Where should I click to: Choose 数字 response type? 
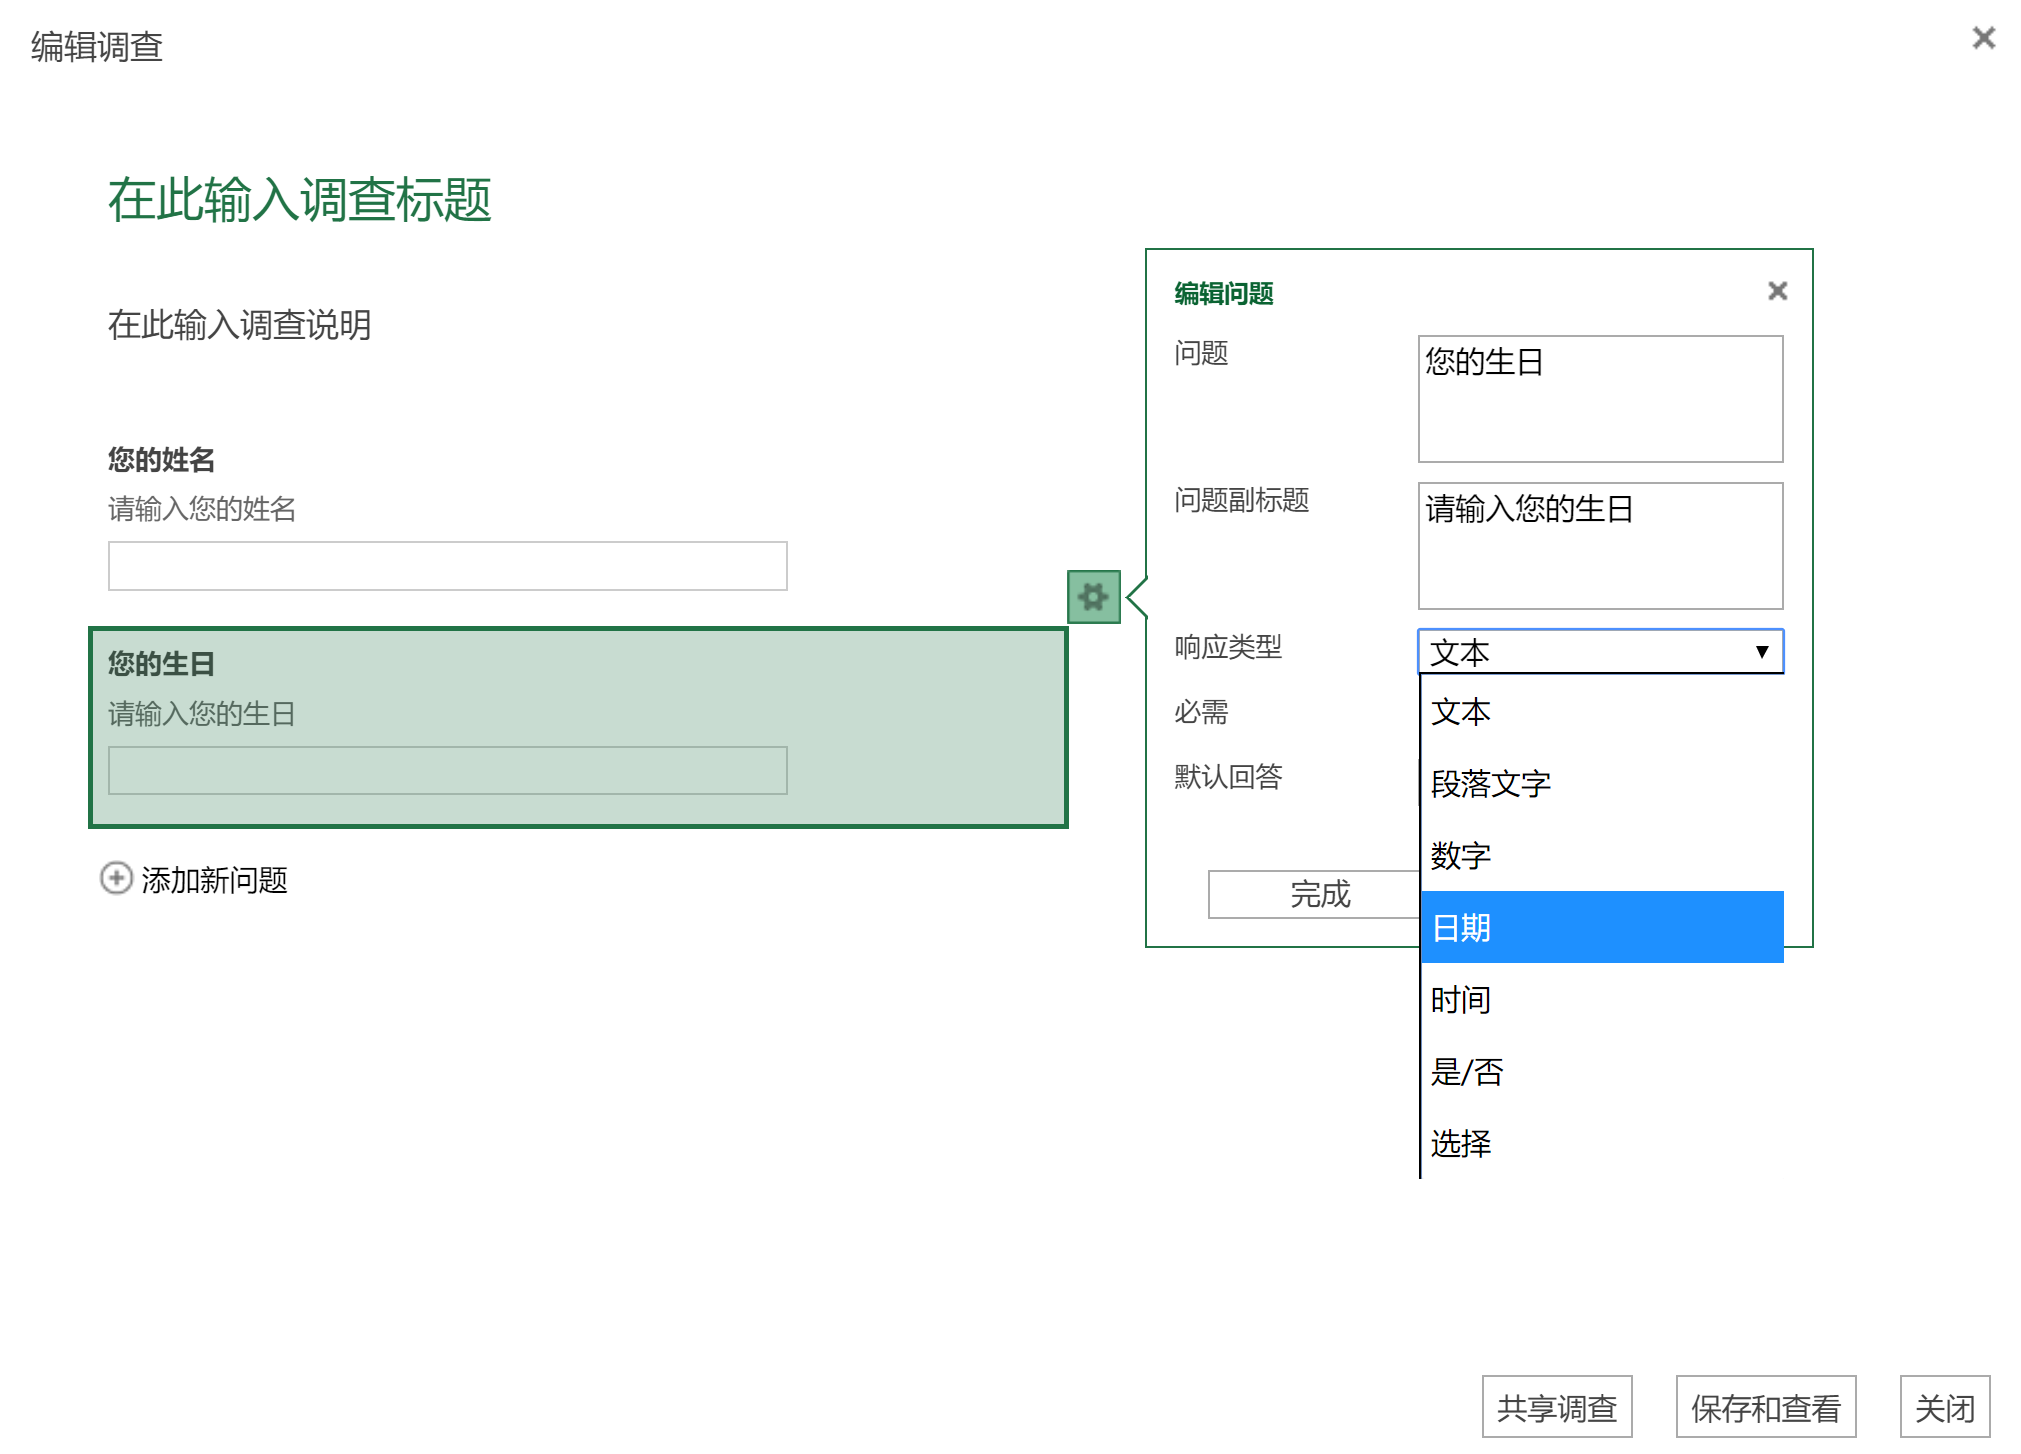(x=1602, y=856)
